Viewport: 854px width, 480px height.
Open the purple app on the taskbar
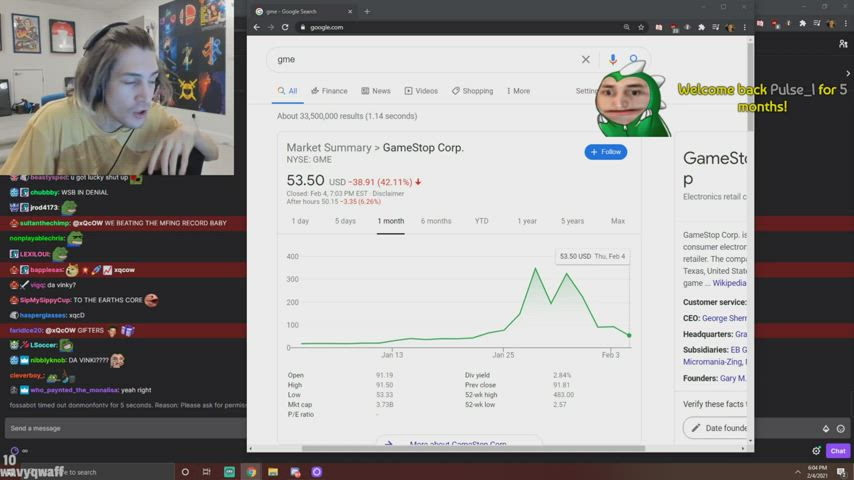point(316,472)
